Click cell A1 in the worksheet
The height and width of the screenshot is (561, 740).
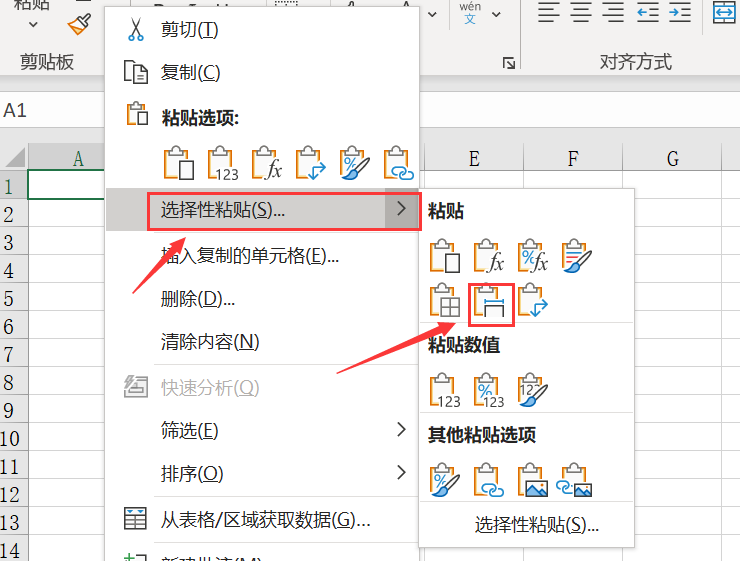click(66, 184)
